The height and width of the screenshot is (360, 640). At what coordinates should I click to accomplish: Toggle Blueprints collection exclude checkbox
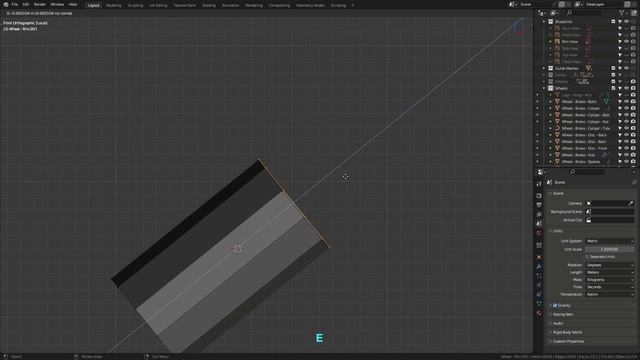(613, 22)
